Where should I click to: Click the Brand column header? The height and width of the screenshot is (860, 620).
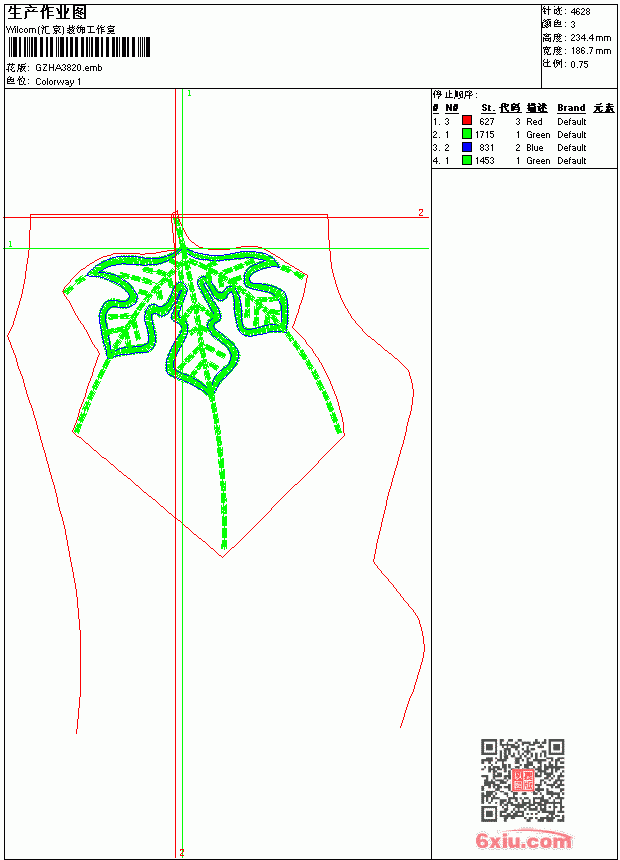click(571, 108)
